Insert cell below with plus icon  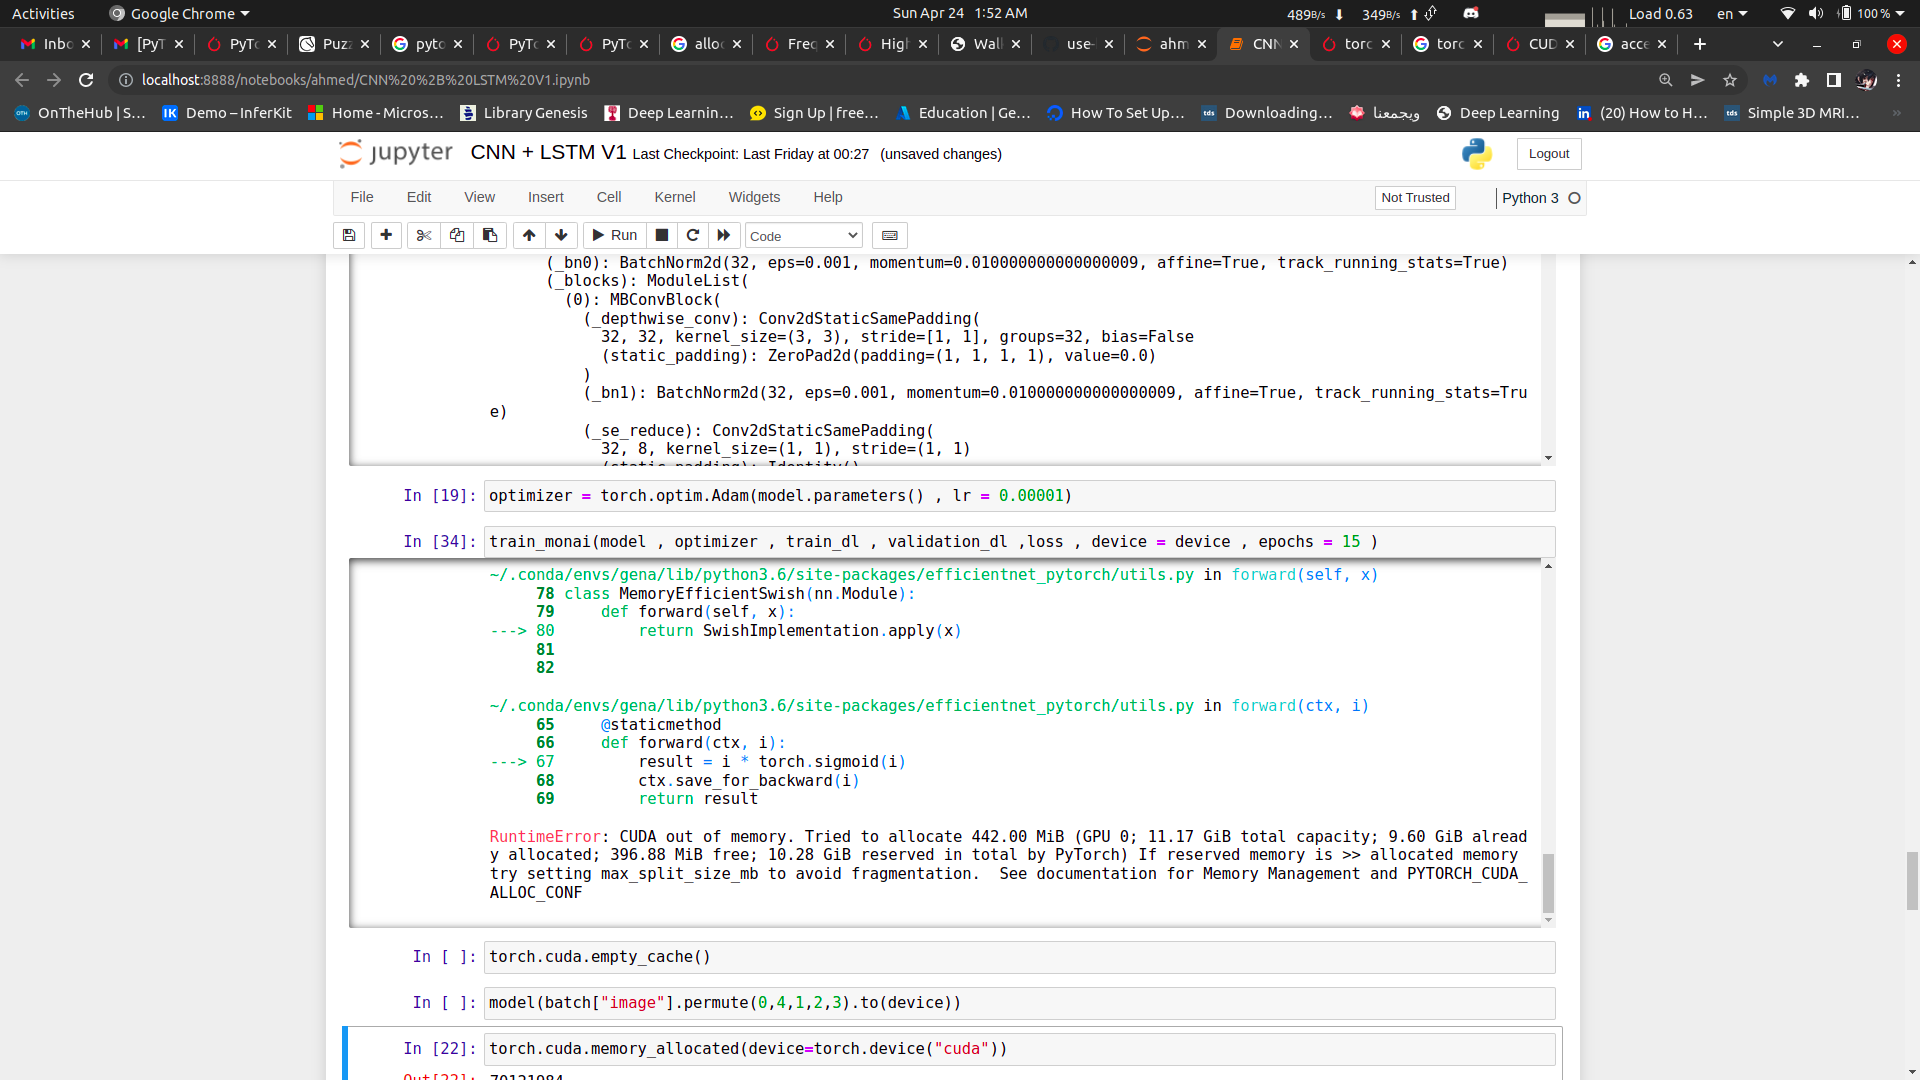pyautogui.click(x=386, y=236)
